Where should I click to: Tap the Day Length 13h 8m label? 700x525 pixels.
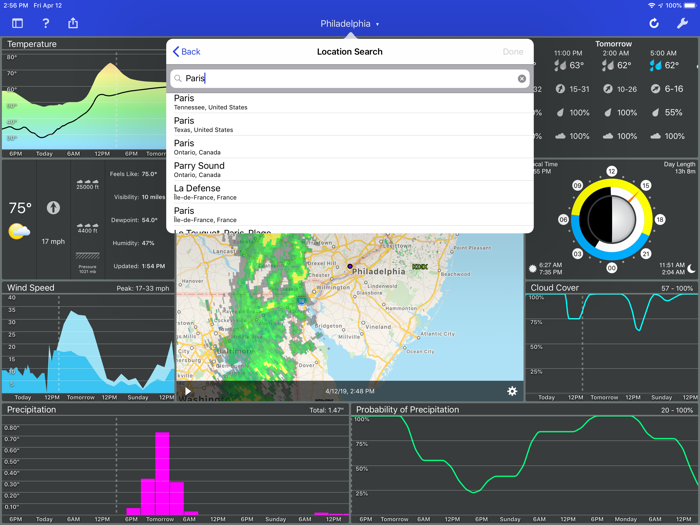pos(679,167)
